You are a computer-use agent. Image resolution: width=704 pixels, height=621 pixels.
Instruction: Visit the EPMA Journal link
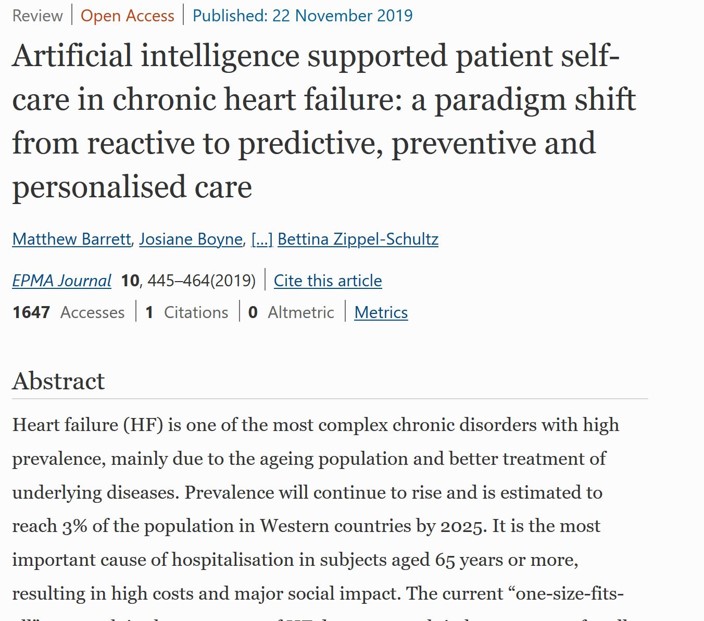61,281
